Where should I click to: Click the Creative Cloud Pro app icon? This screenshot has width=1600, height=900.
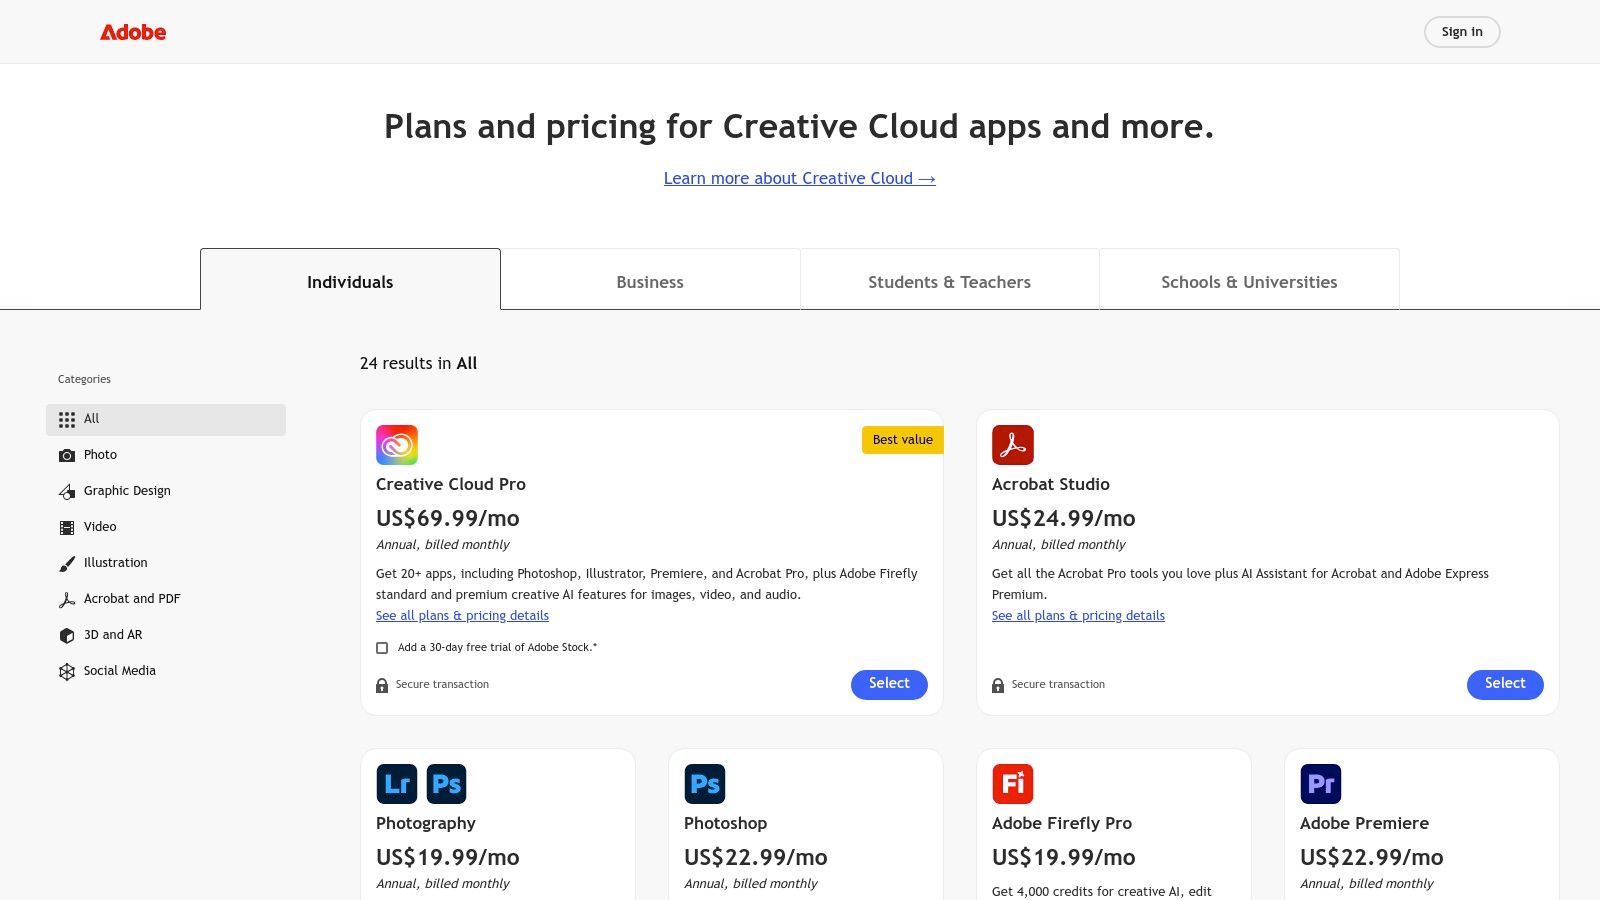pos(397,445)
